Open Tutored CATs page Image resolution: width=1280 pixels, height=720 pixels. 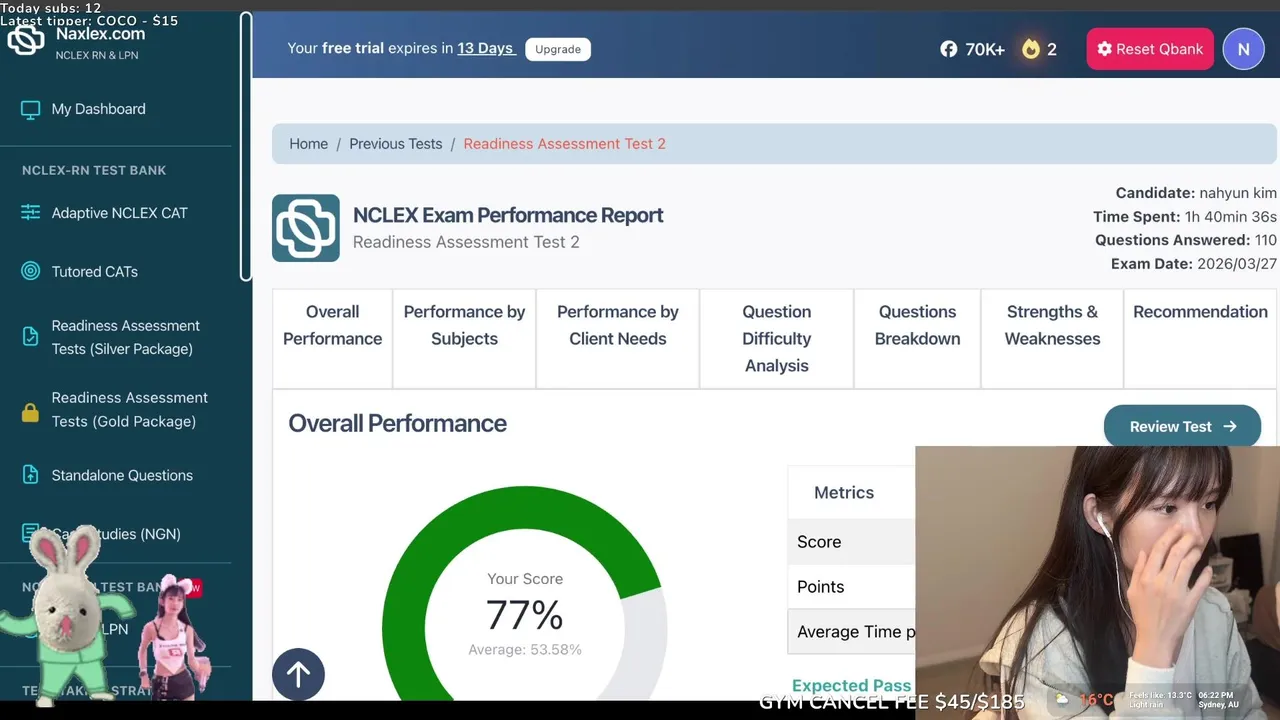pyautogui.click(x=95, y=271)
